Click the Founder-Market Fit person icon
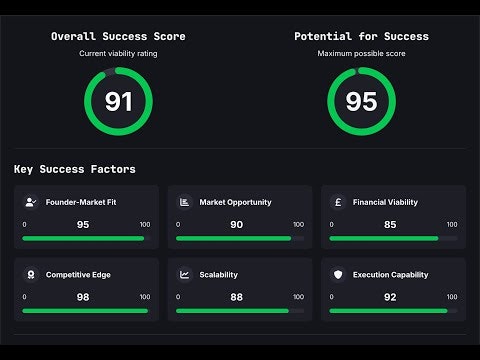The height and width of the screenshot is (360, 480). [31, 202]
